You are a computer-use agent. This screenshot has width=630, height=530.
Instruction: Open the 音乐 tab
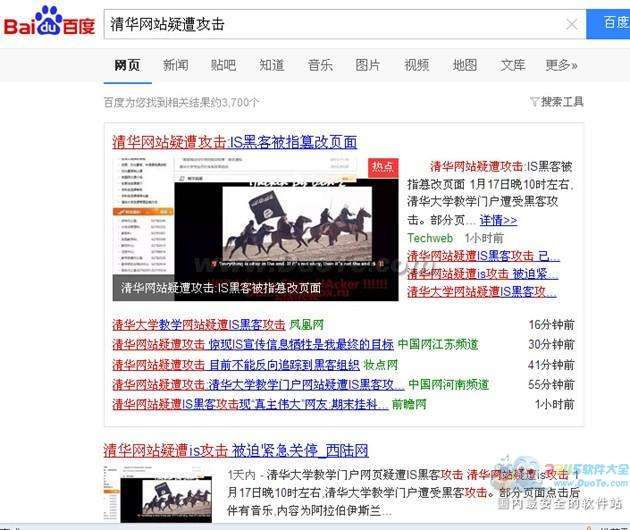coord(320,65)
